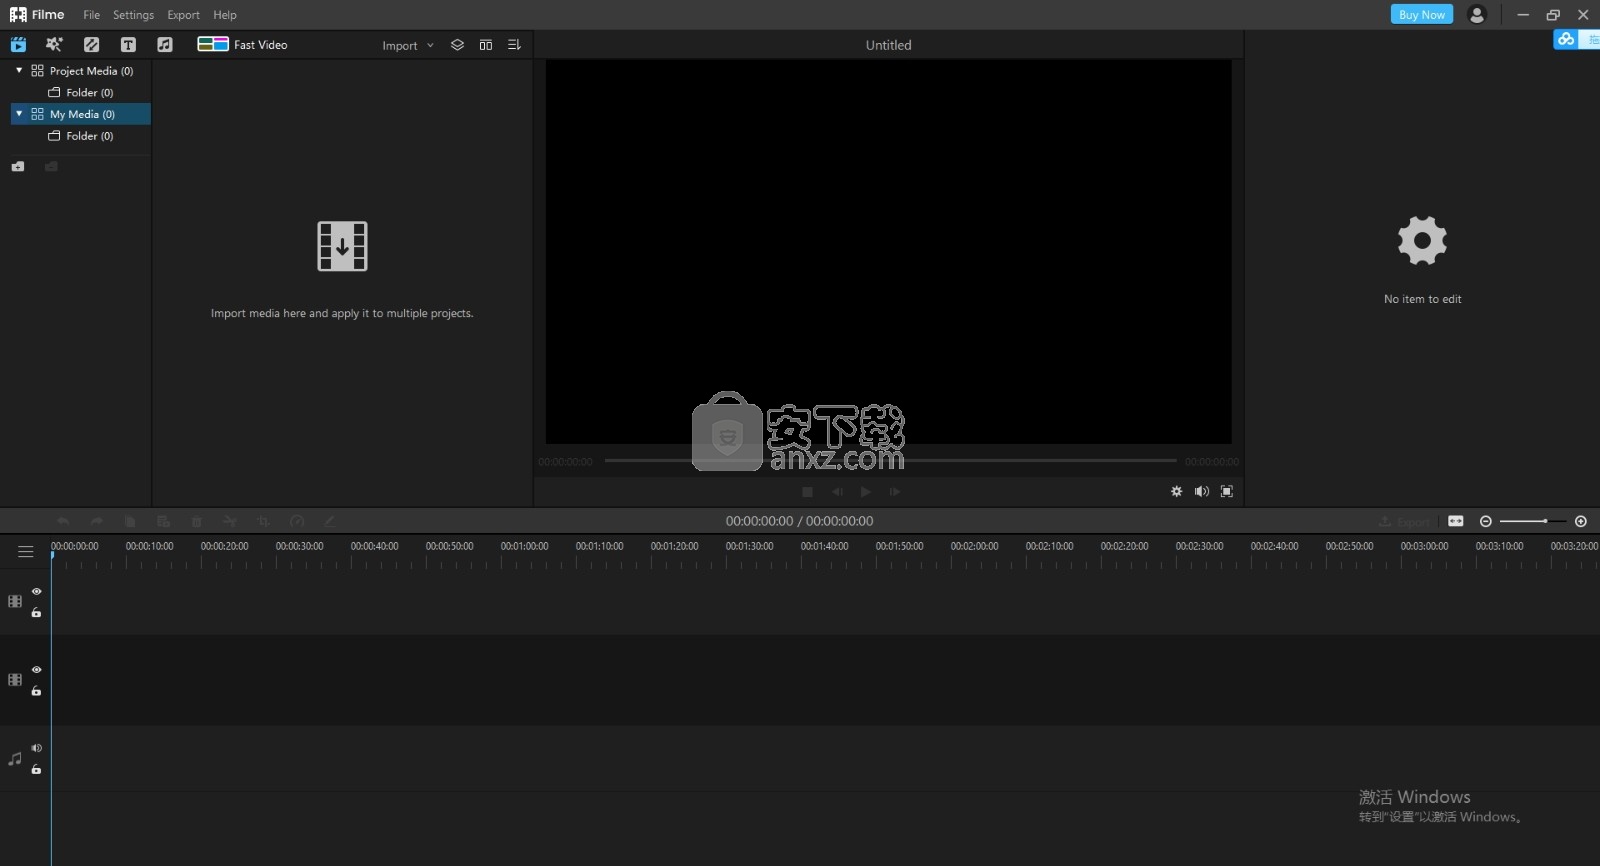Screen dimensions: 1600x866
Task: Click the import media film-strip icon
Action: [342, 246]
